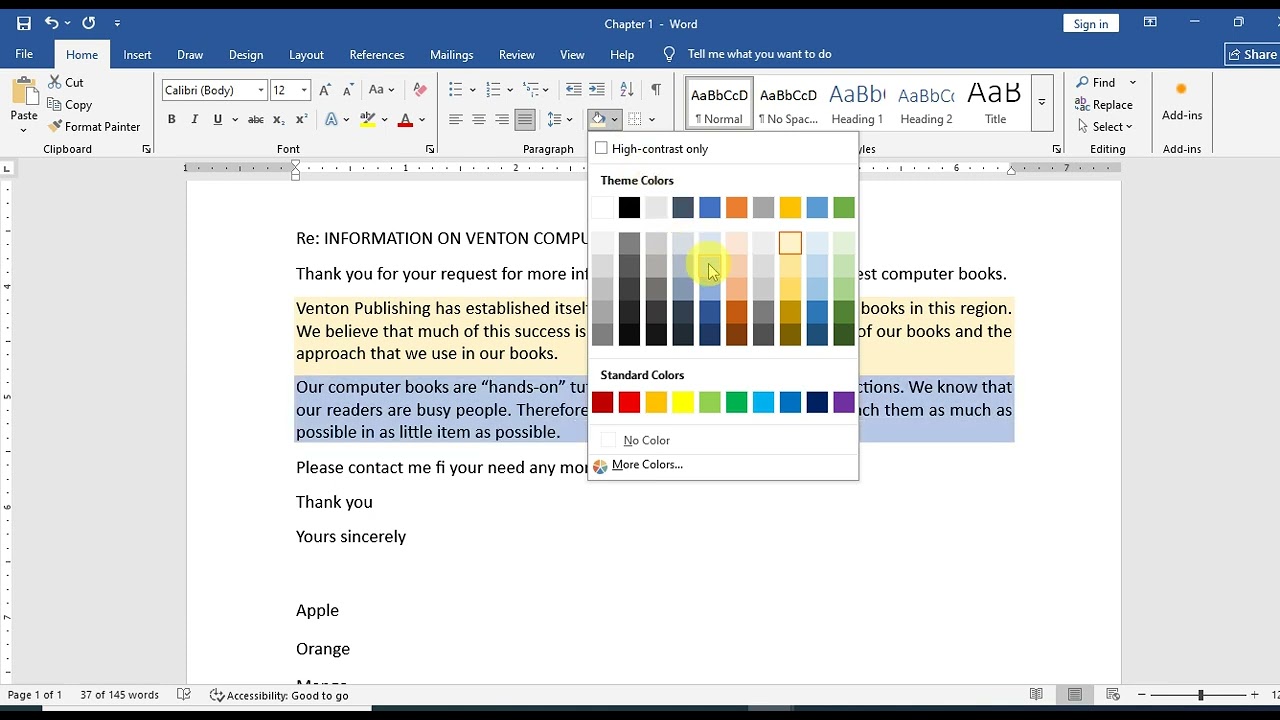1280x720 pixels.
Task: Toggle Print Layout view button
Action: pyautogui.click(x=1074, y=695)
